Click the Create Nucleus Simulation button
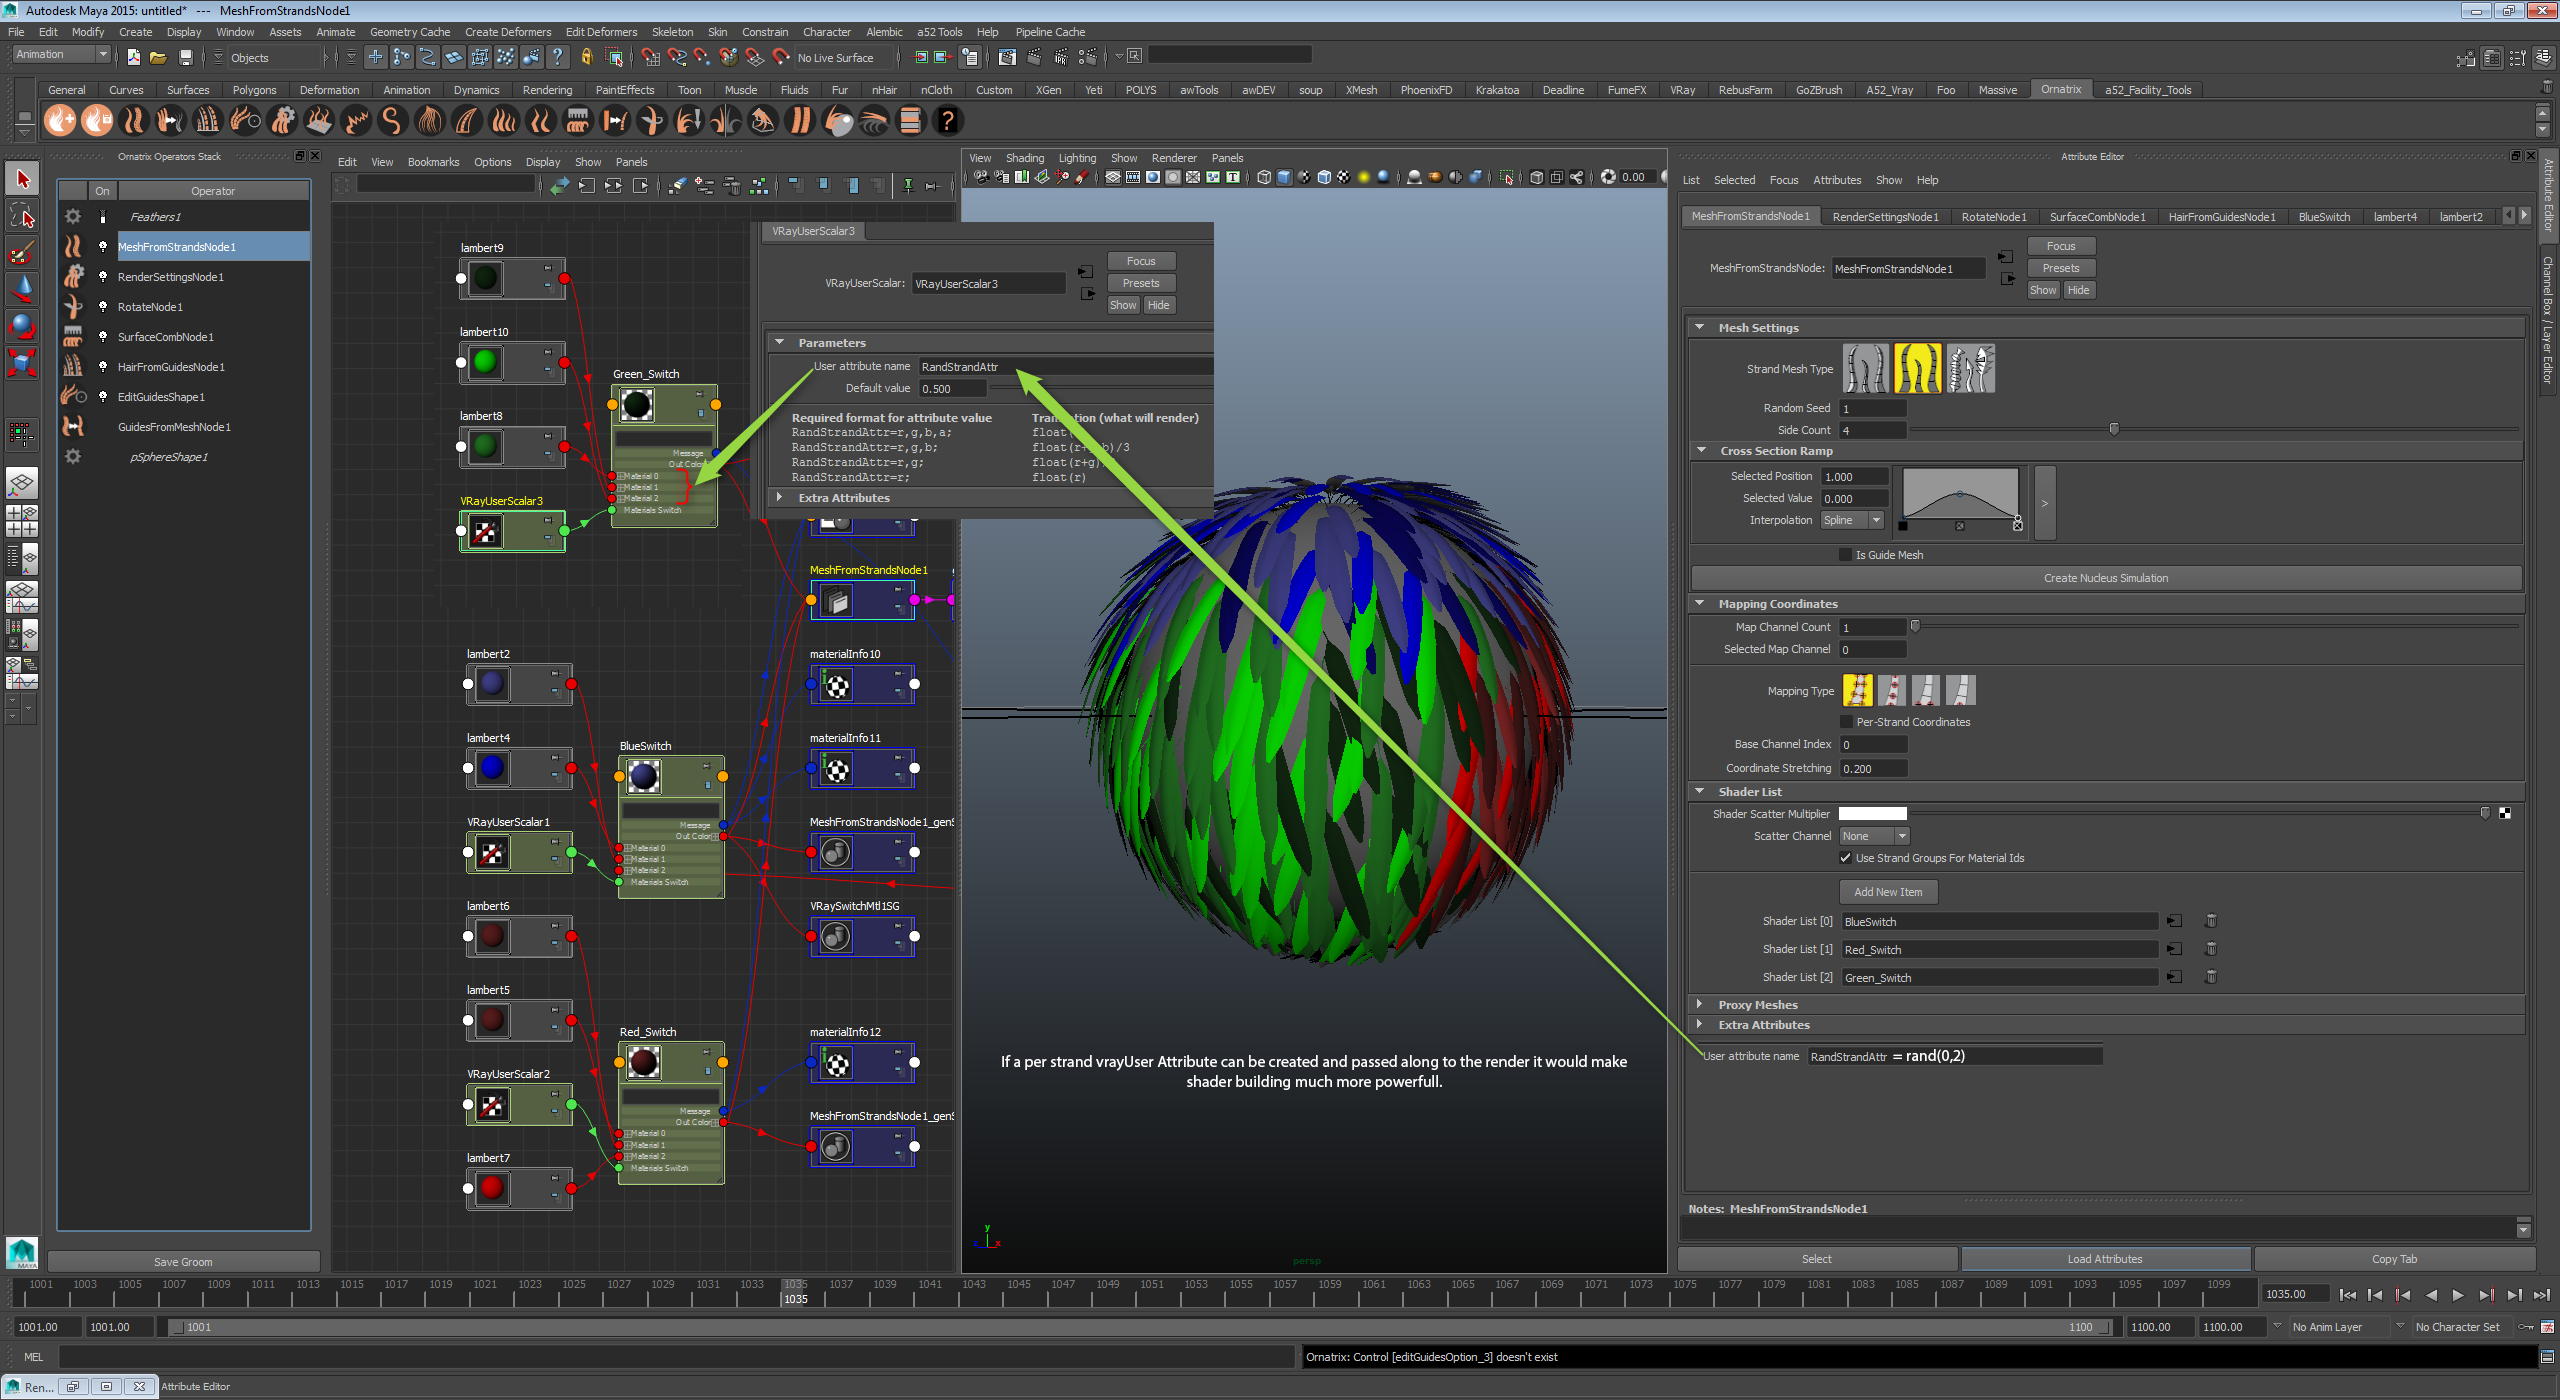This screenshot has width=2560, height=1400. pos(2105,578)
